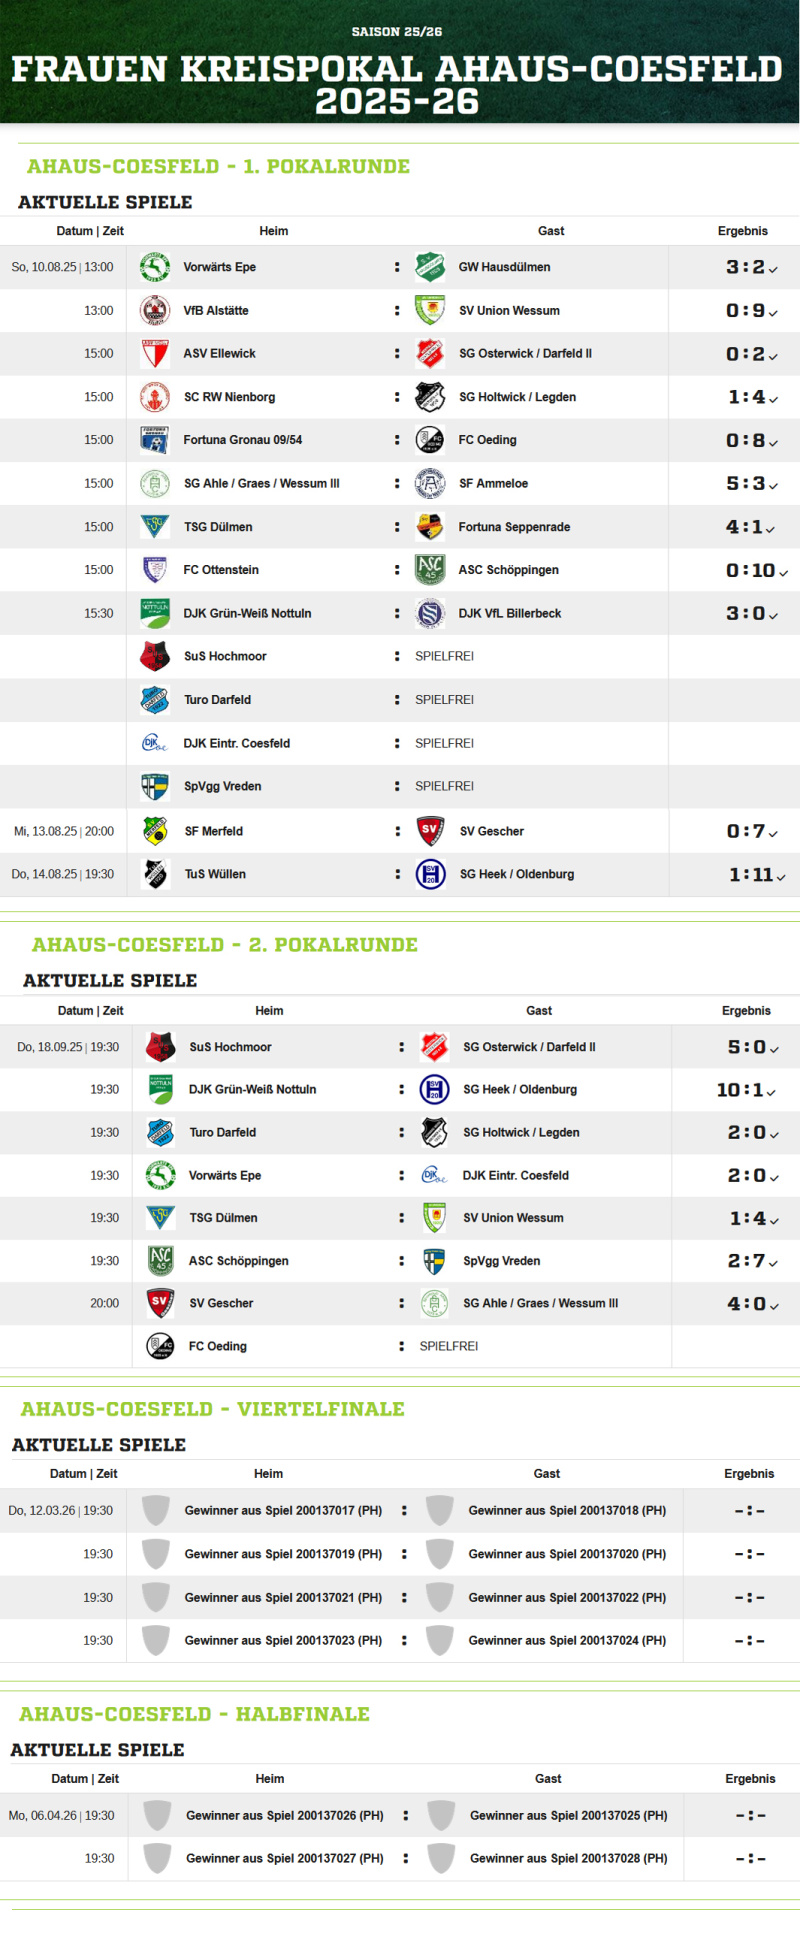The image size is (800, 1952).
Task: Click the FC Oeding logo in the Spielfrei row
Action: click(x=161, y=1346)
